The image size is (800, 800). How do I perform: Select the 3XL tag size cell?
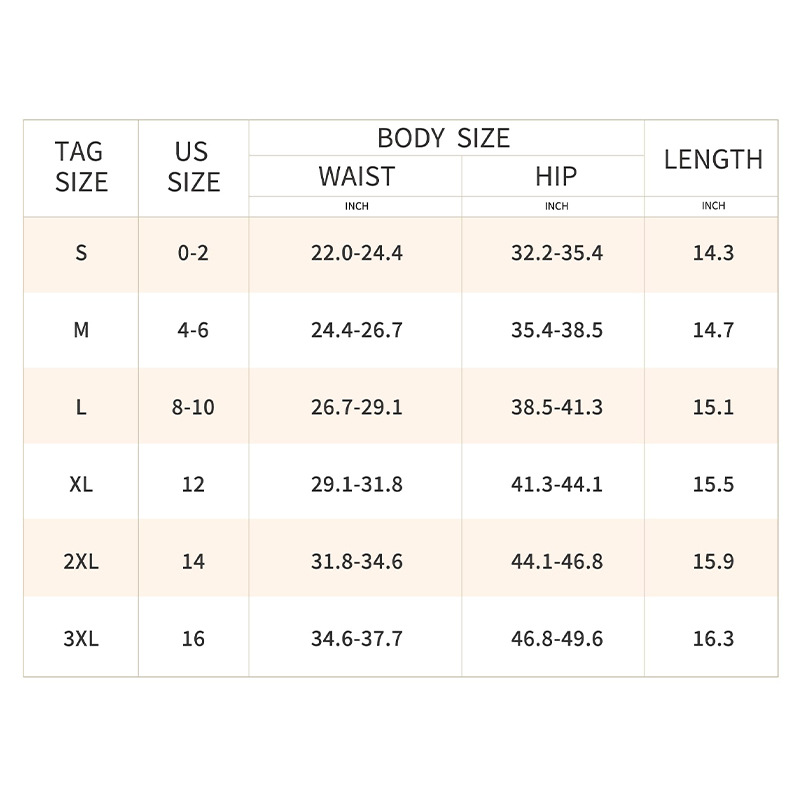pos(81,638)
